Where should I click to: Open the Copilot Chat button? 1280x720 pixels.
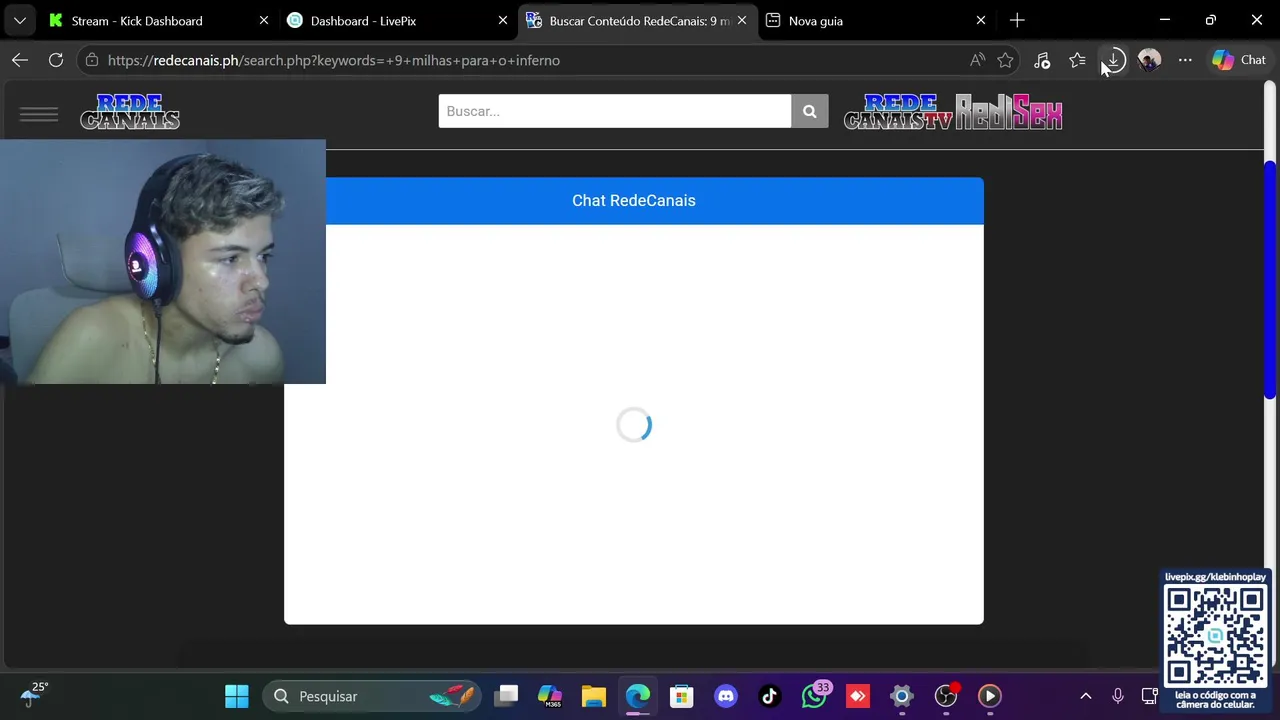1239,60
